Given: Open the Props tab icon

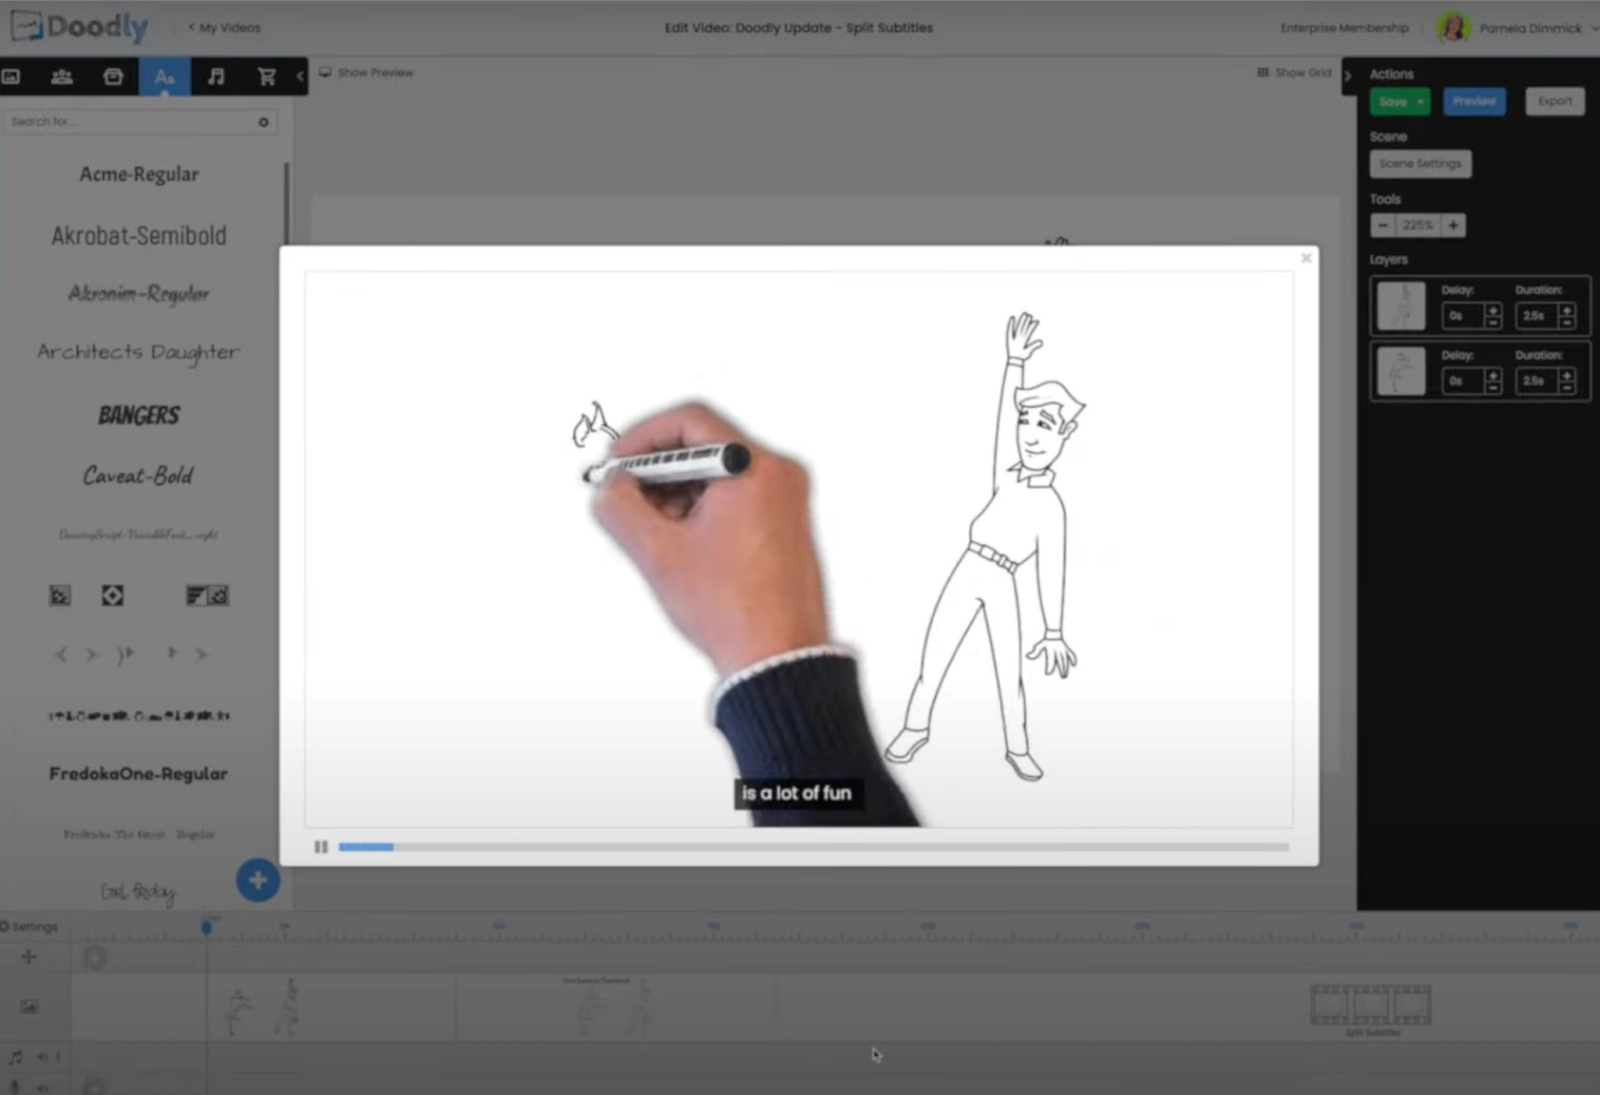Looking at the screenshot, I should pyautogui.click(x=113, y=76).
